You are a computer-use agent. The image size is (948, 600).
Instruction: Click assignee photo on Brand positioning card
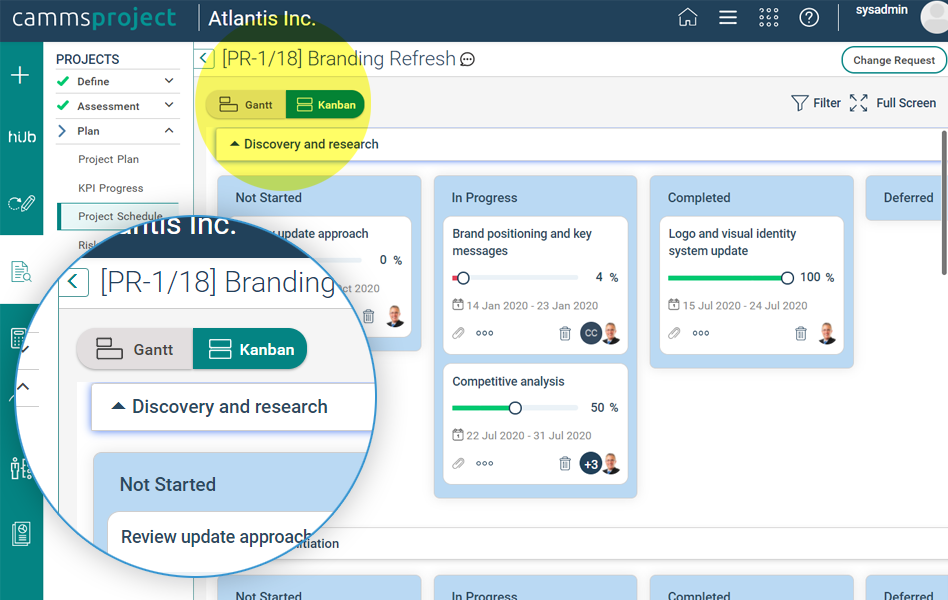[x=611, y=333]
